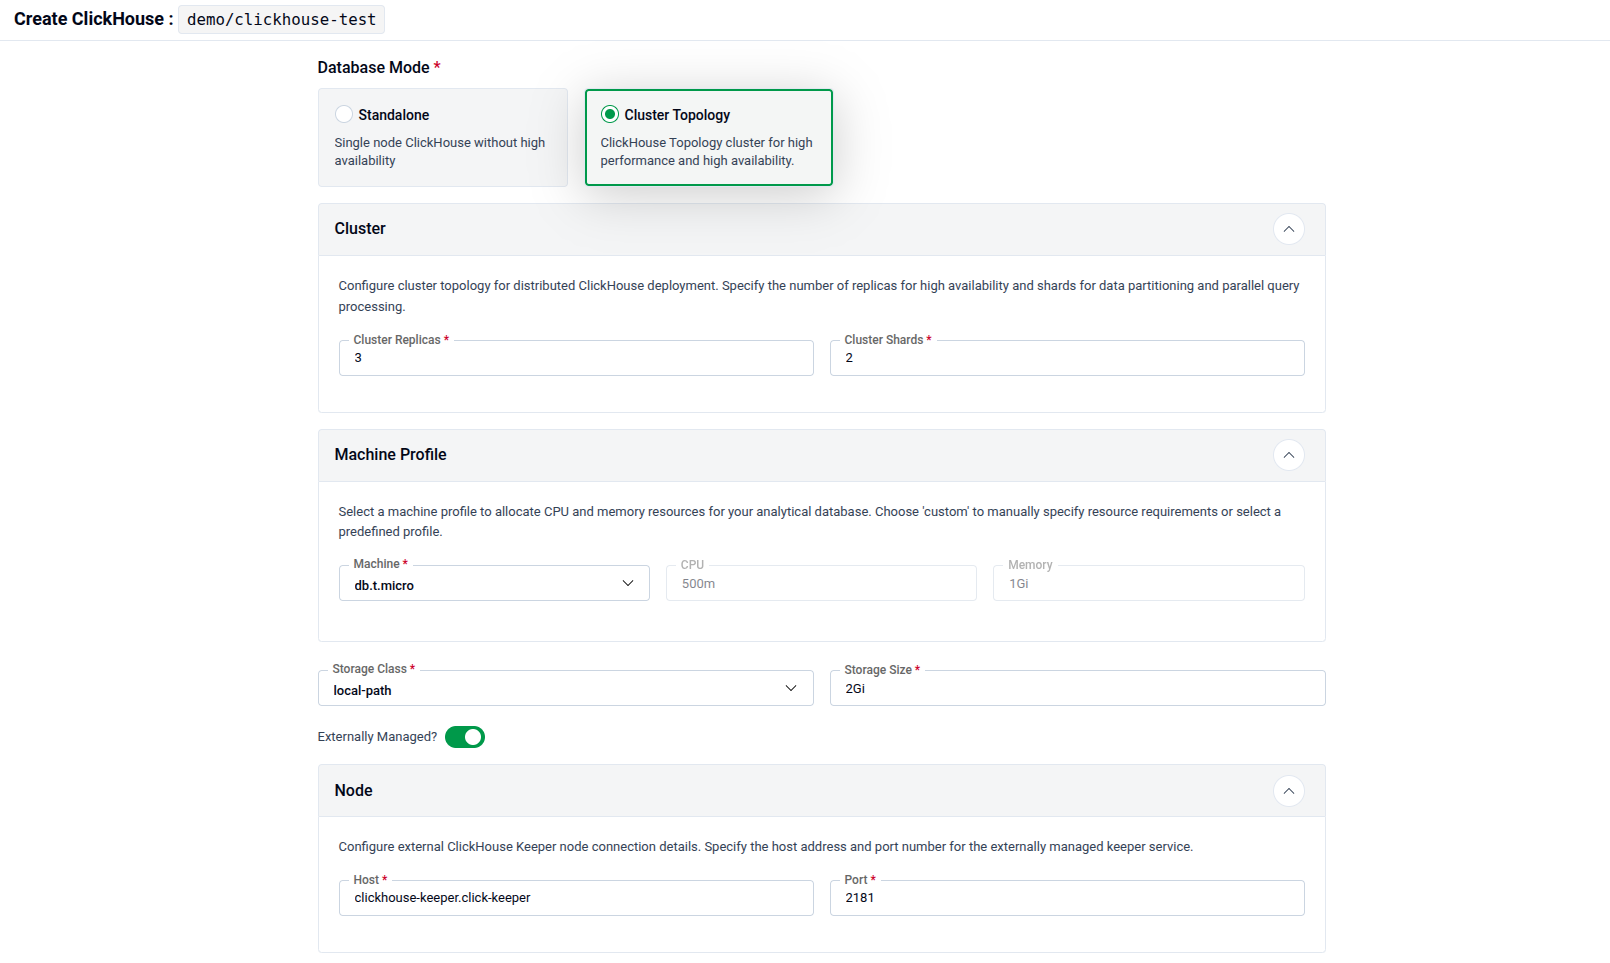The height and width of the screenshot is (963, 1610).
Task: Select the Cluster Topology radio option
Action: pyautogui.click(x=610, y=114)
